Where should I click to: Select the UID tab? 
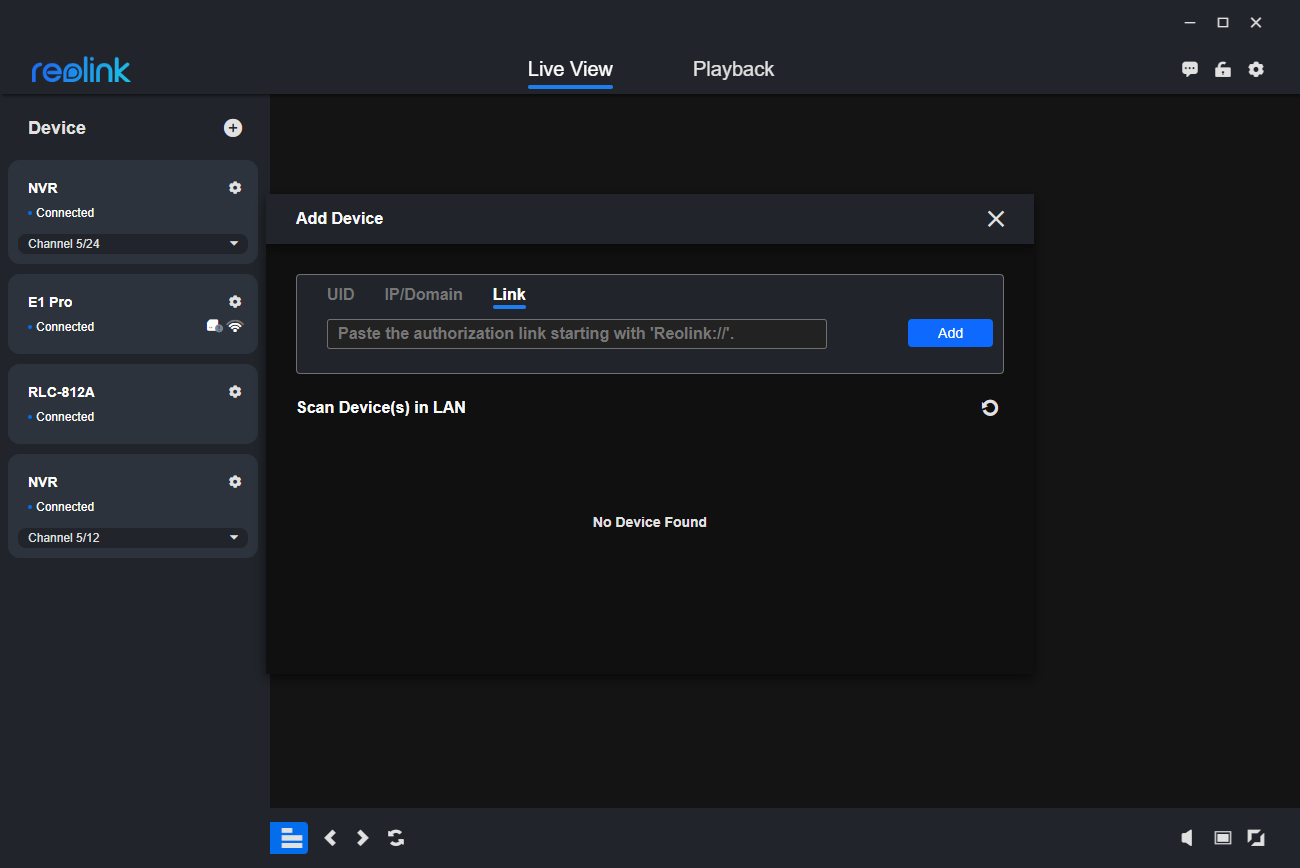pyautogui.click(x=341, y=295)
